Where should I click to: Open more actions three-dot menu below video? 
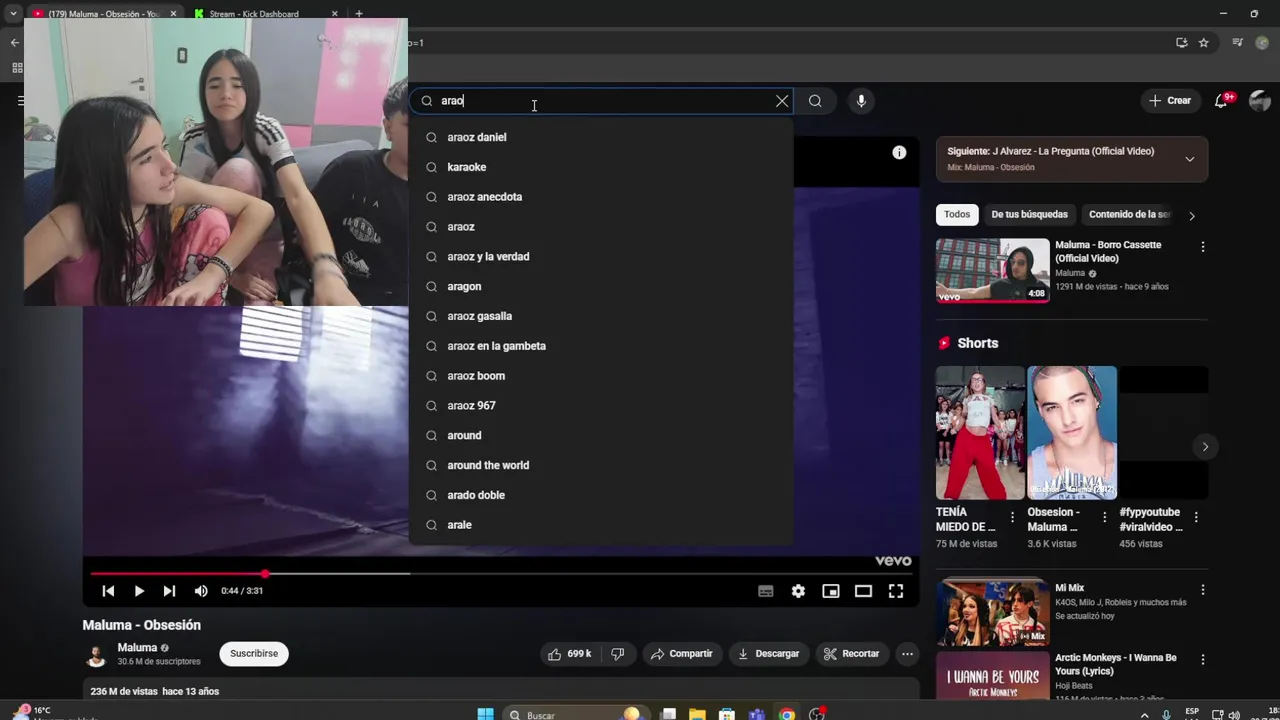click(x=907, y=654)
